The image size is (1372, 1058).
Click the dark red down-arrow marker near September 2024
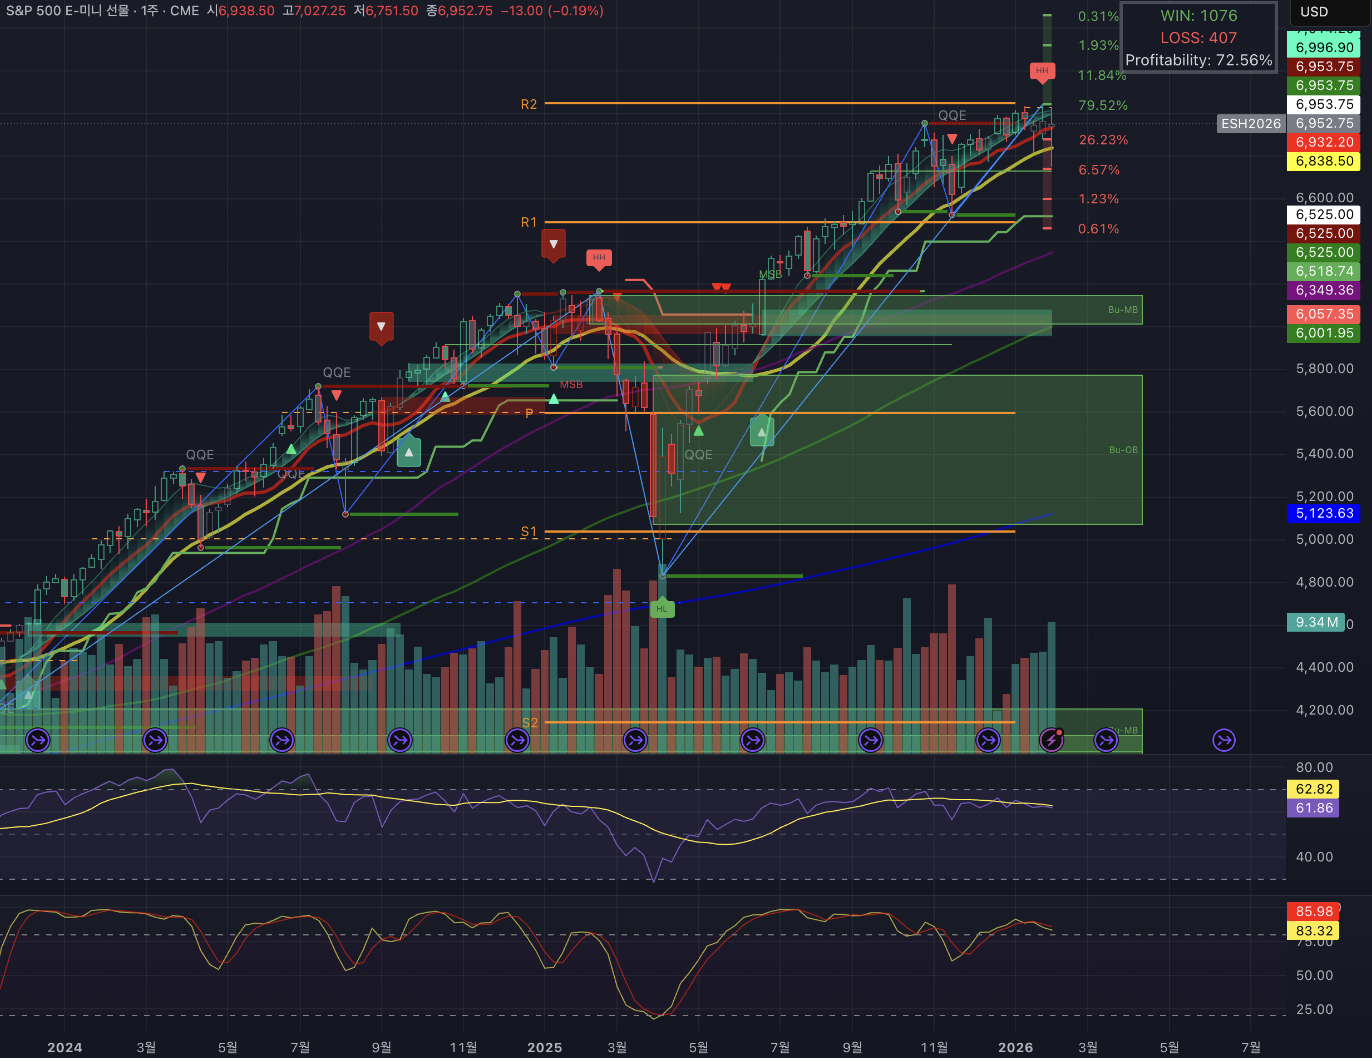(x=381, y=327)
